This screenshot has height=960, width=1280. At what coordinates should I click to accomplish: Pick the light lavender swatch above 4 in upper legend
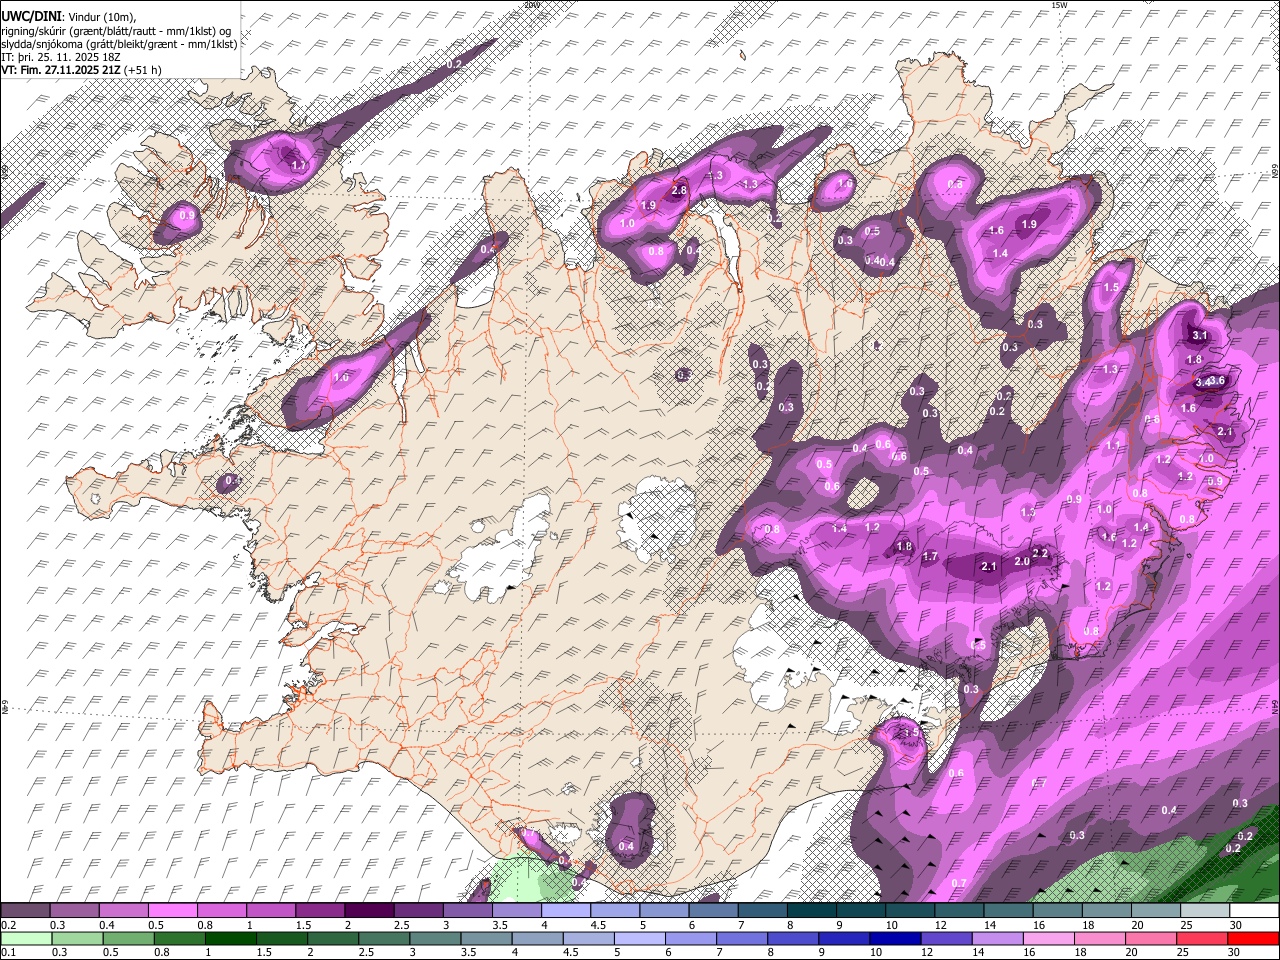567,911
